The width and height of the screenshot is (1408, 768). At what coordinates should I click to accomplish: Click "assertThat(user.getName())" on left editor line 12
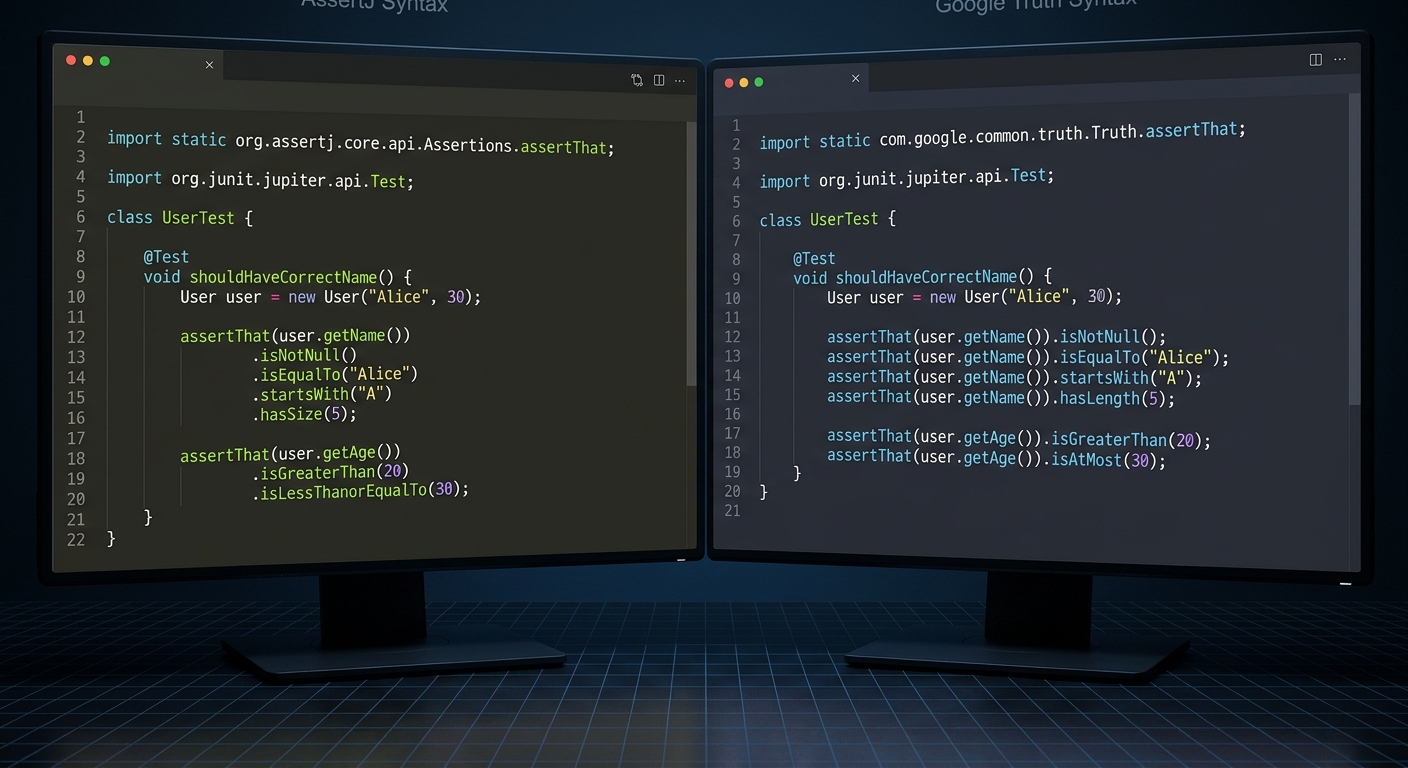(x=295, y=336)
